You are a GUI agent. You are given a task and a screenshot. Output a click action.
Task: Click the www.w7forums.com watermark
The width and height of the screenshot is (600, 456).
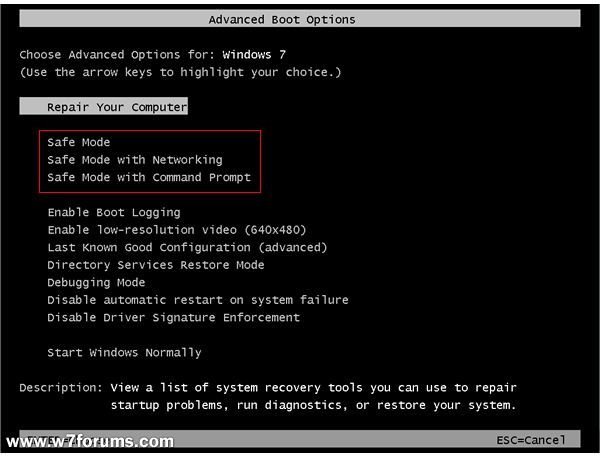click(x=90, y=442)
